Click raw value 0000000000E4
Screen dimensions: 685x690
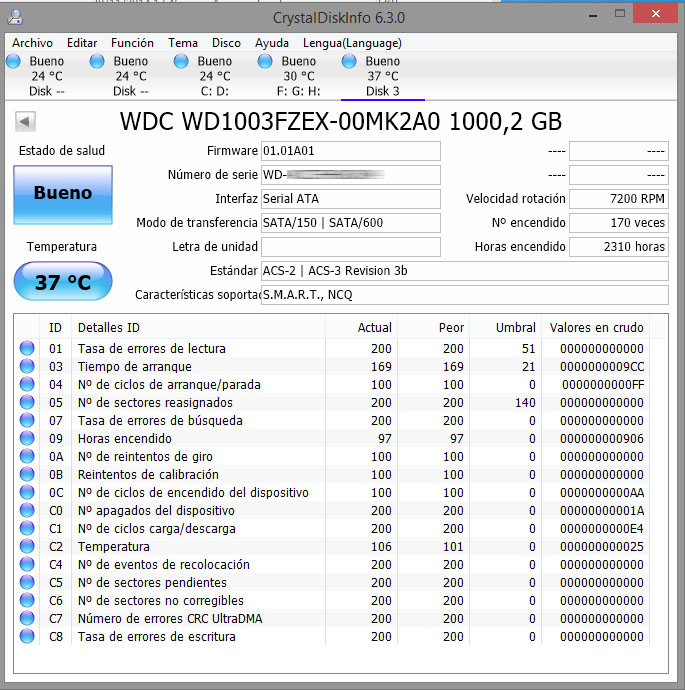pos(602,529)
